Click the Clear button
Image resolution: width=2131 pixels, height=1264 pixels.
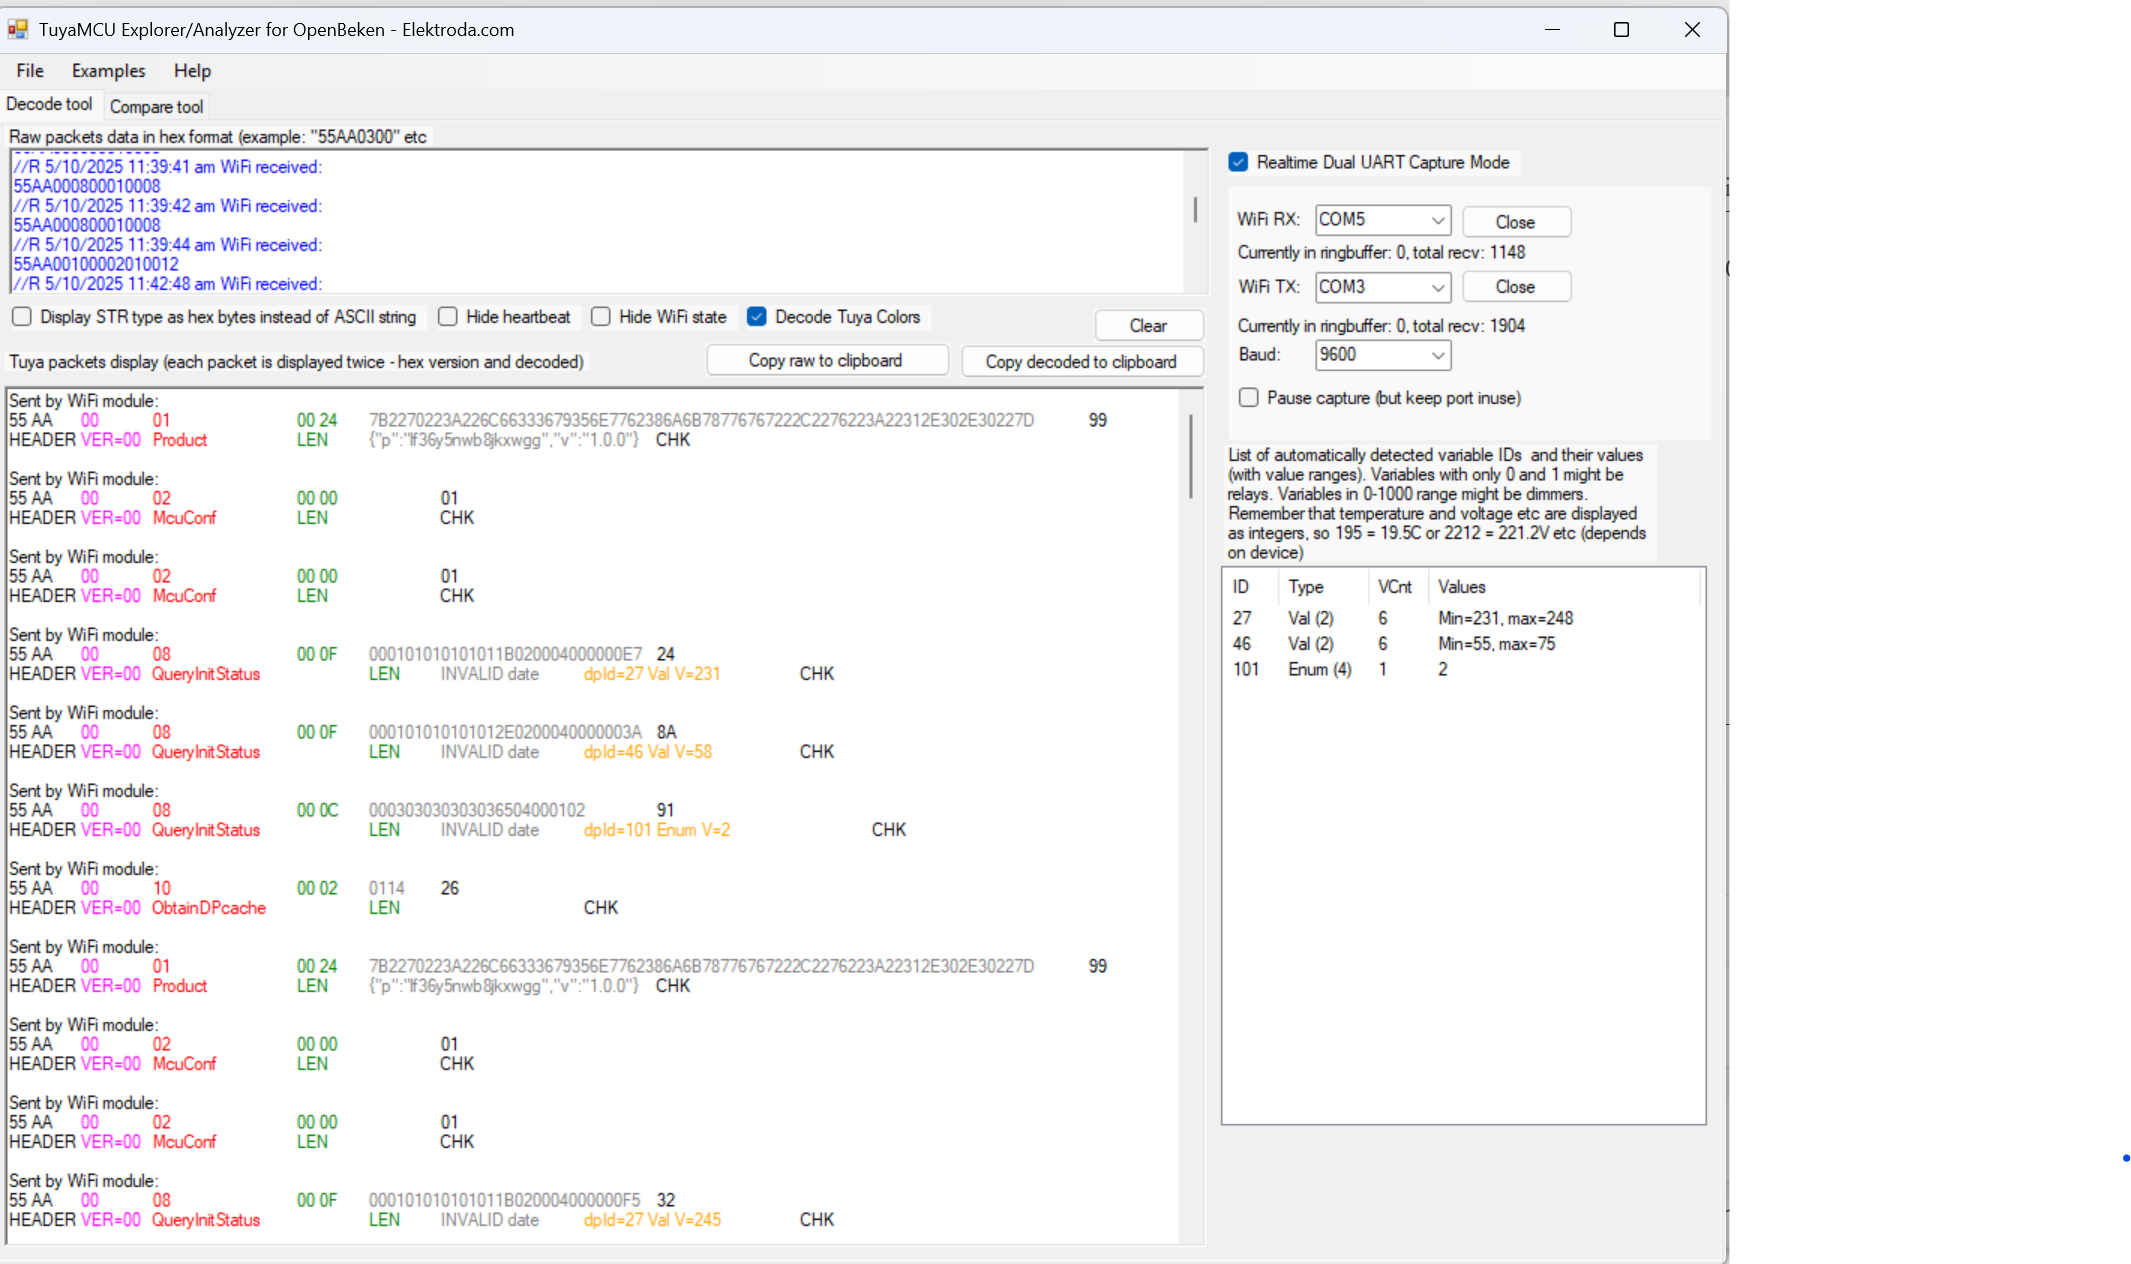tap(1148, 326)
